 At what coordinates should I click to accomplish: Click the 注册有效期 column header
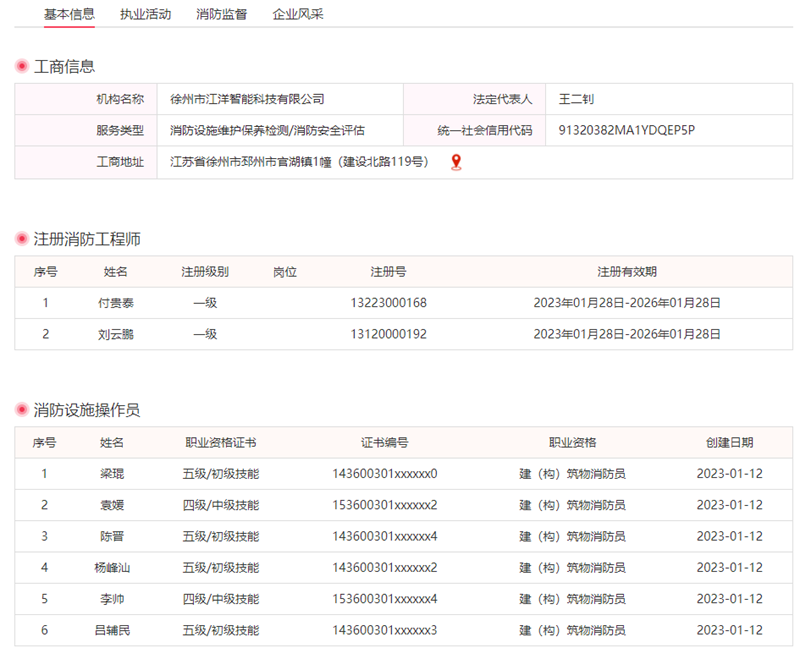tap(627, 272)
